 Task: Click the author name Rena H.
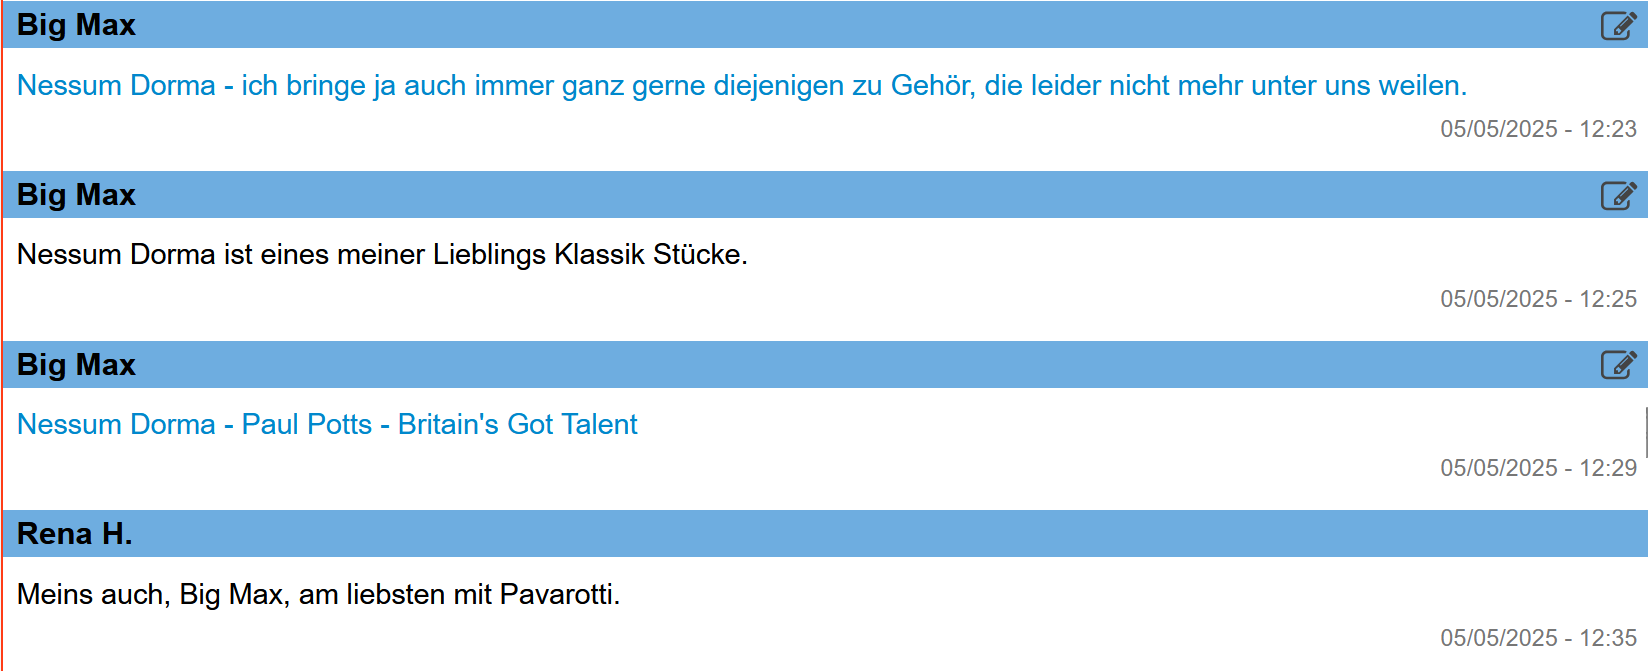(x=75, y=534)
